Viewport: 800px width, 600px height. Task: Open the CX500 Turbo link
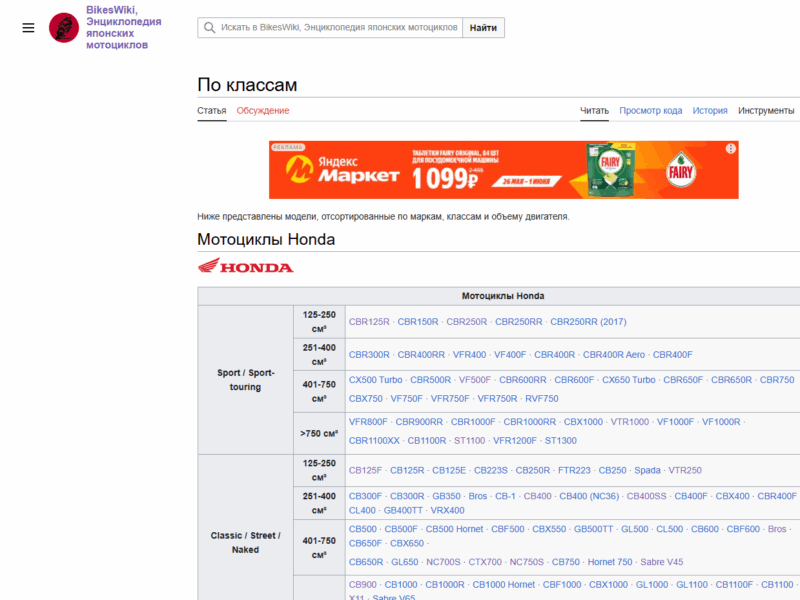click(x=376, y=380)
